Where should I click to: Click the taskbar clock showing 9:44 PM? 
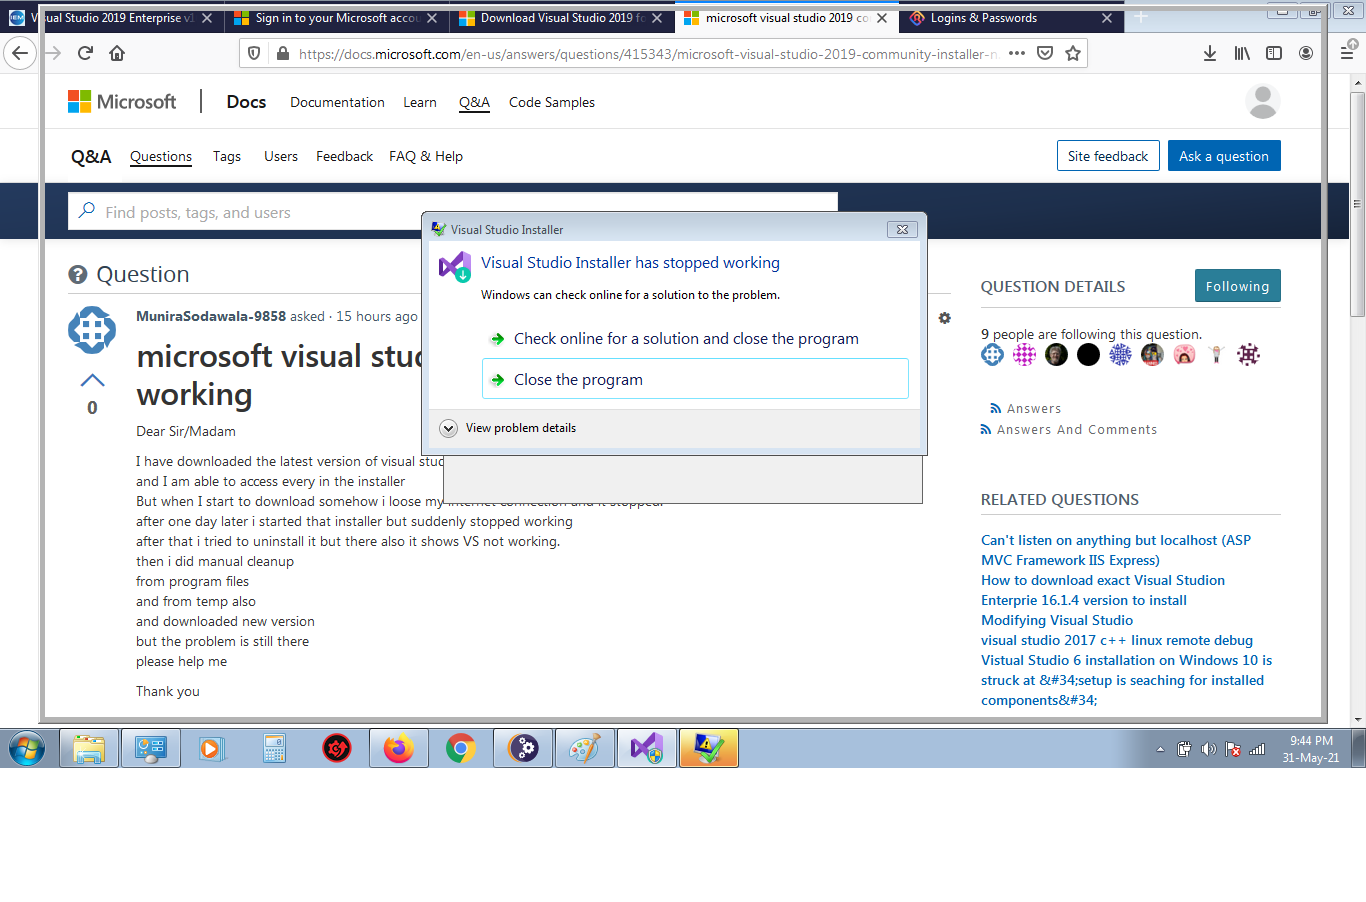coord(1311,749)
